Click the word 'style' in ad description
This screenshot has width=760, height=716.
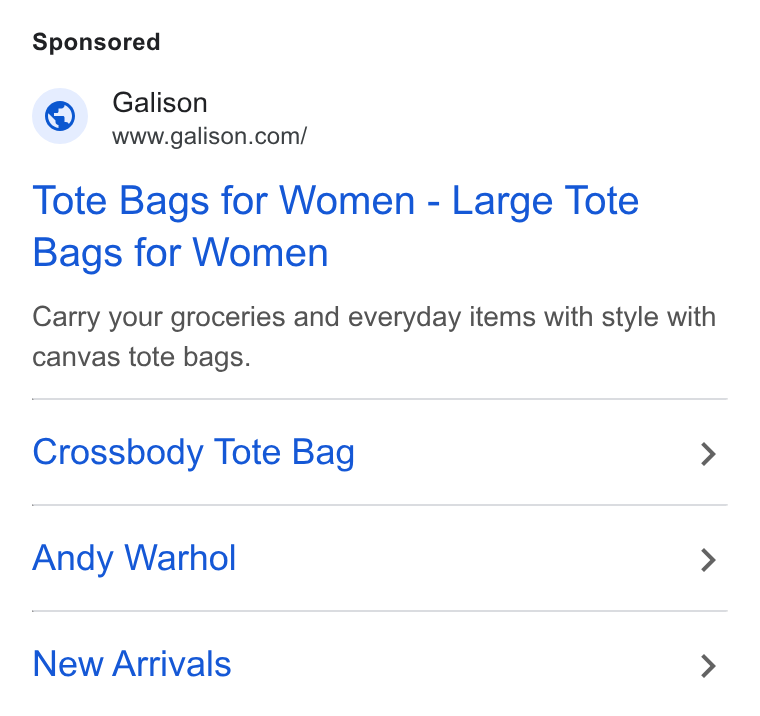630,318
